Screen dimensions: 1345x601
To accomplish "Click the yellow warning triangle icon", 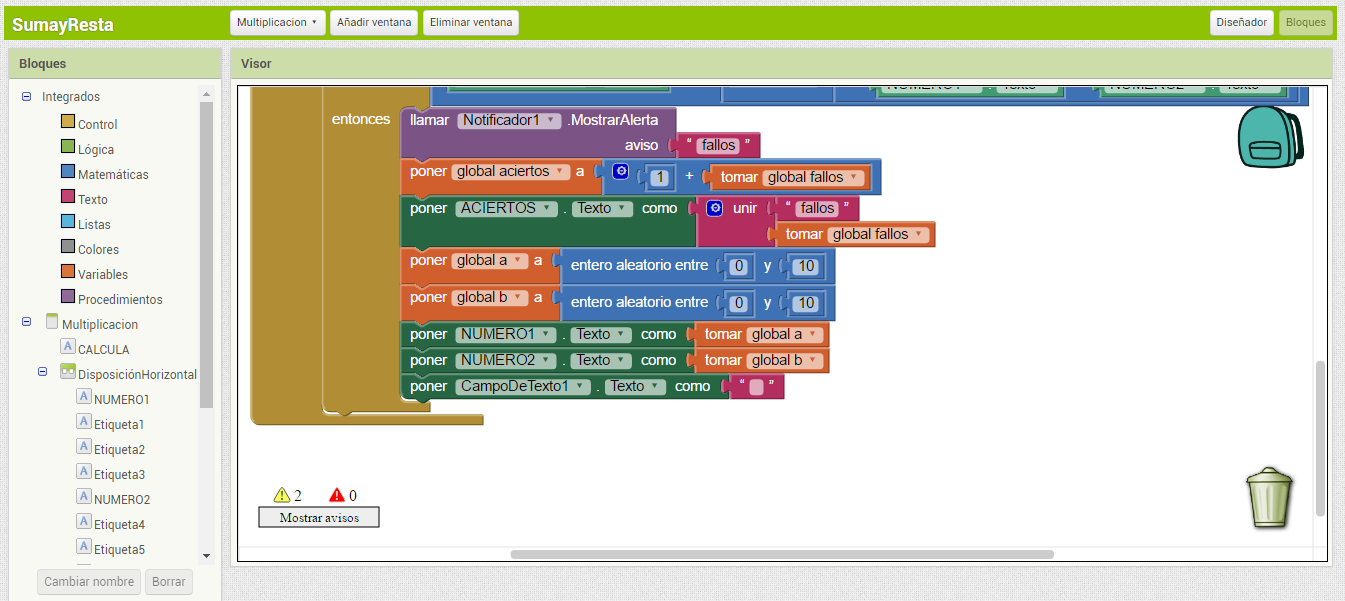I will point(282,495).
